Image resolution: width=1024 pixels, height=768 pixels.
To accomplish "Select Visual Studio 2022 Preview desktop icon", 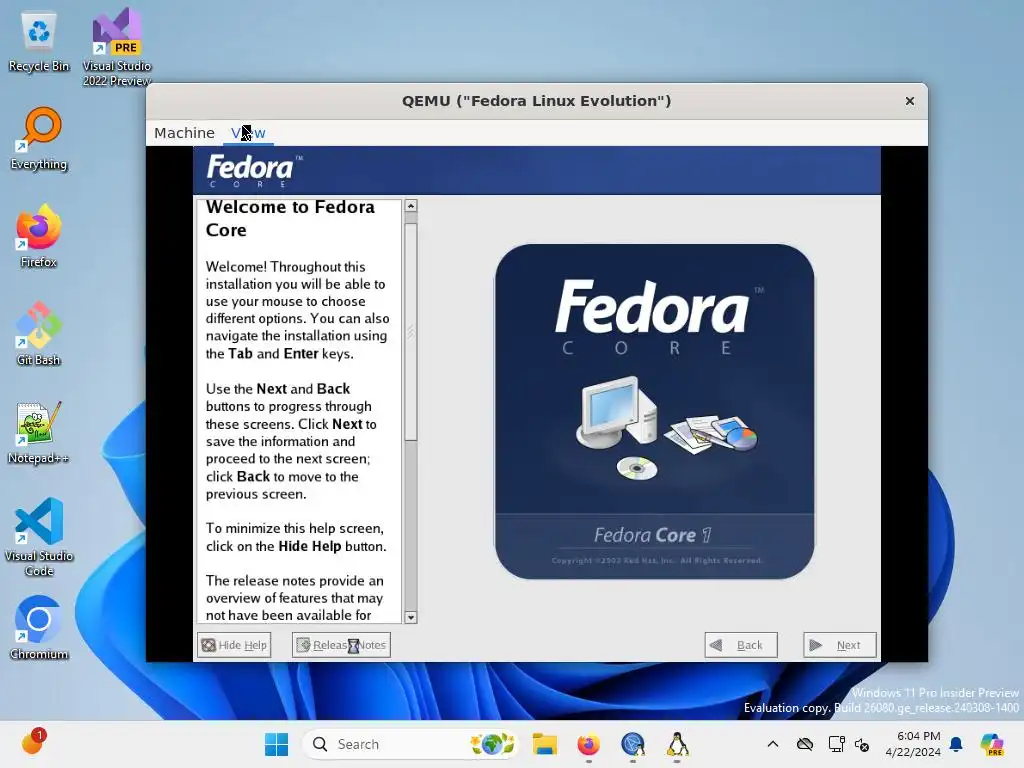I will point(117,47).
